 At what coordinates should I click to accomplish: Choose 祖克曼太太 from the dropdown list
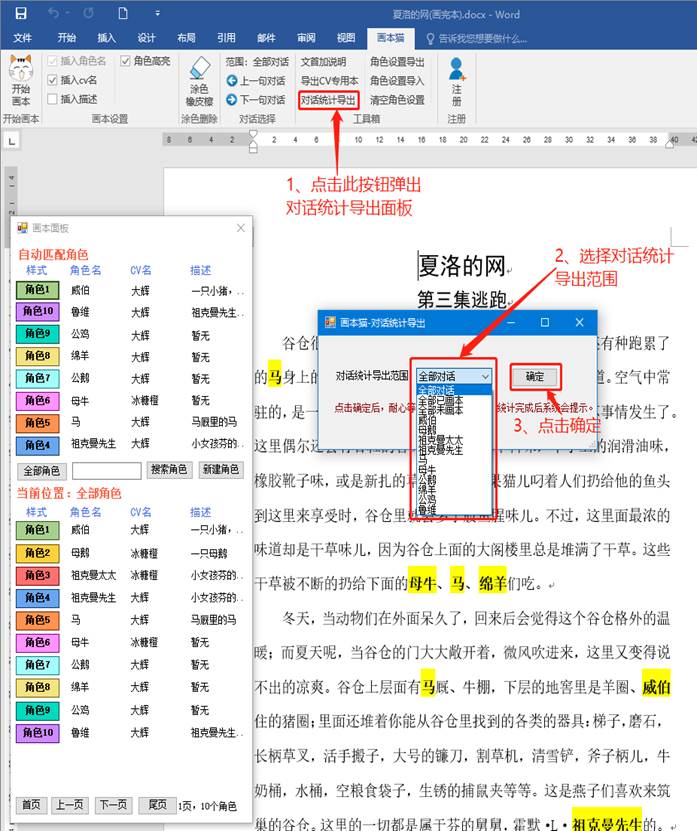[454, 440]
